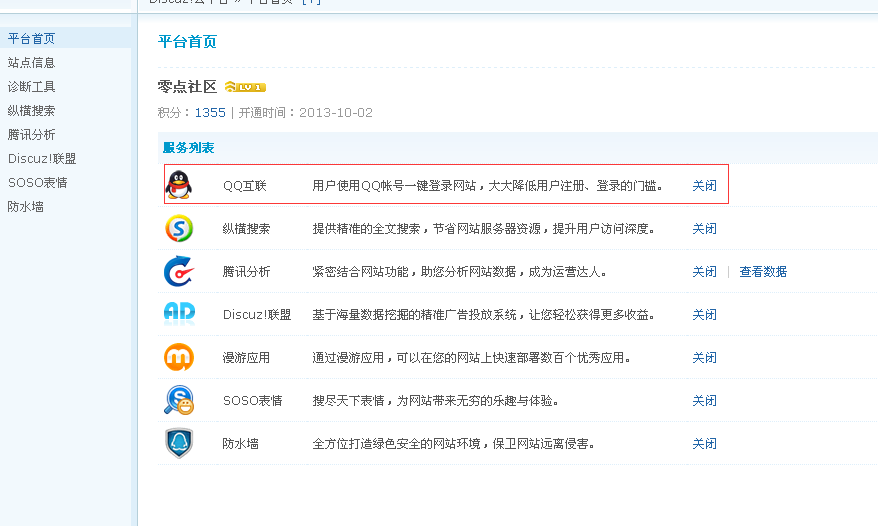Click the QQ penguin icon

[179, 185]
